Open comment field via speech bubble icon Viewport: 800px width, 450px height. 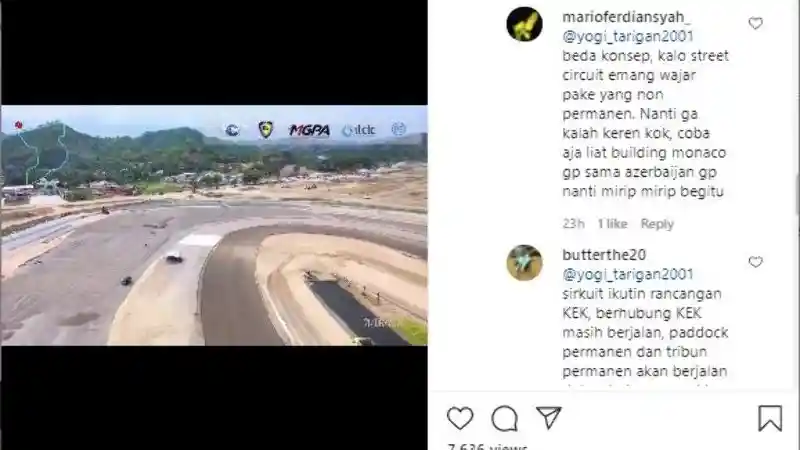tap(504, 418)
